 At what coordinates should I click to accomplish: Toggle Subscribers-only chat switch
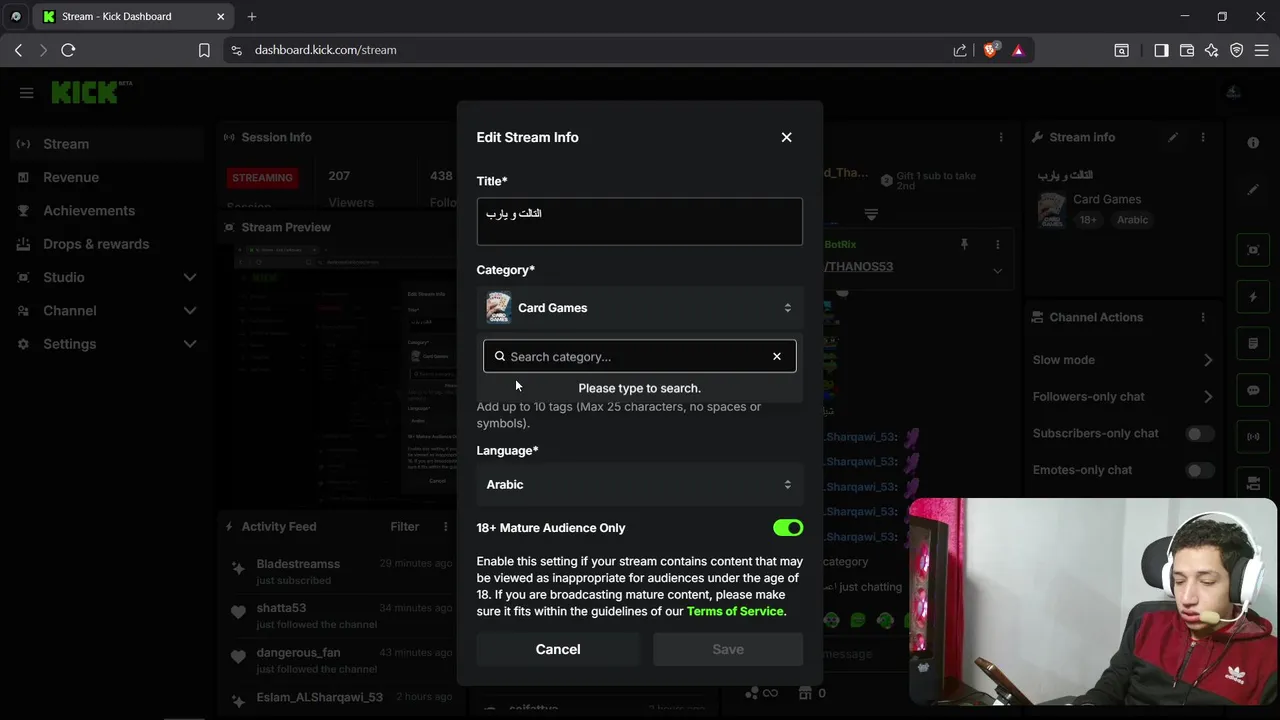point(1200,433)
